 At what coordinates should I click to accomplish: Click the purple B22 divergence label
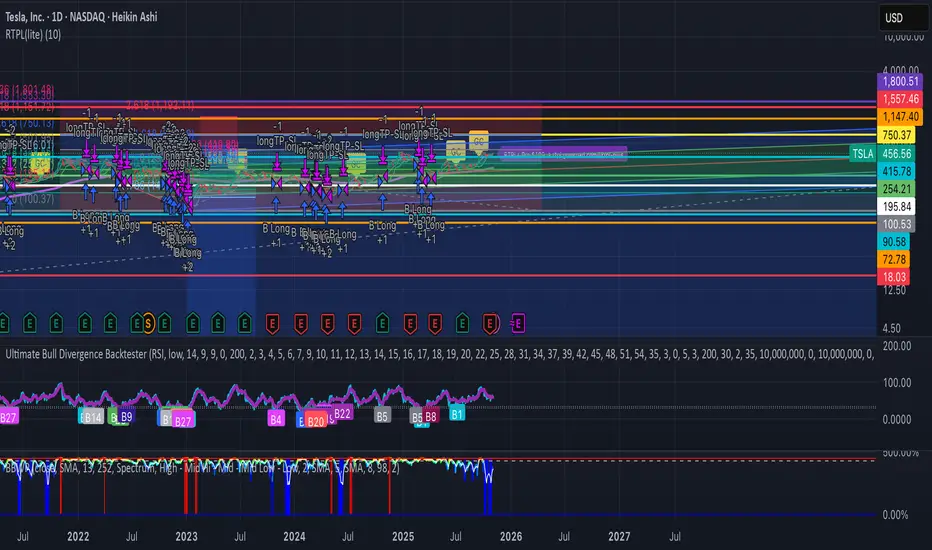342,413
